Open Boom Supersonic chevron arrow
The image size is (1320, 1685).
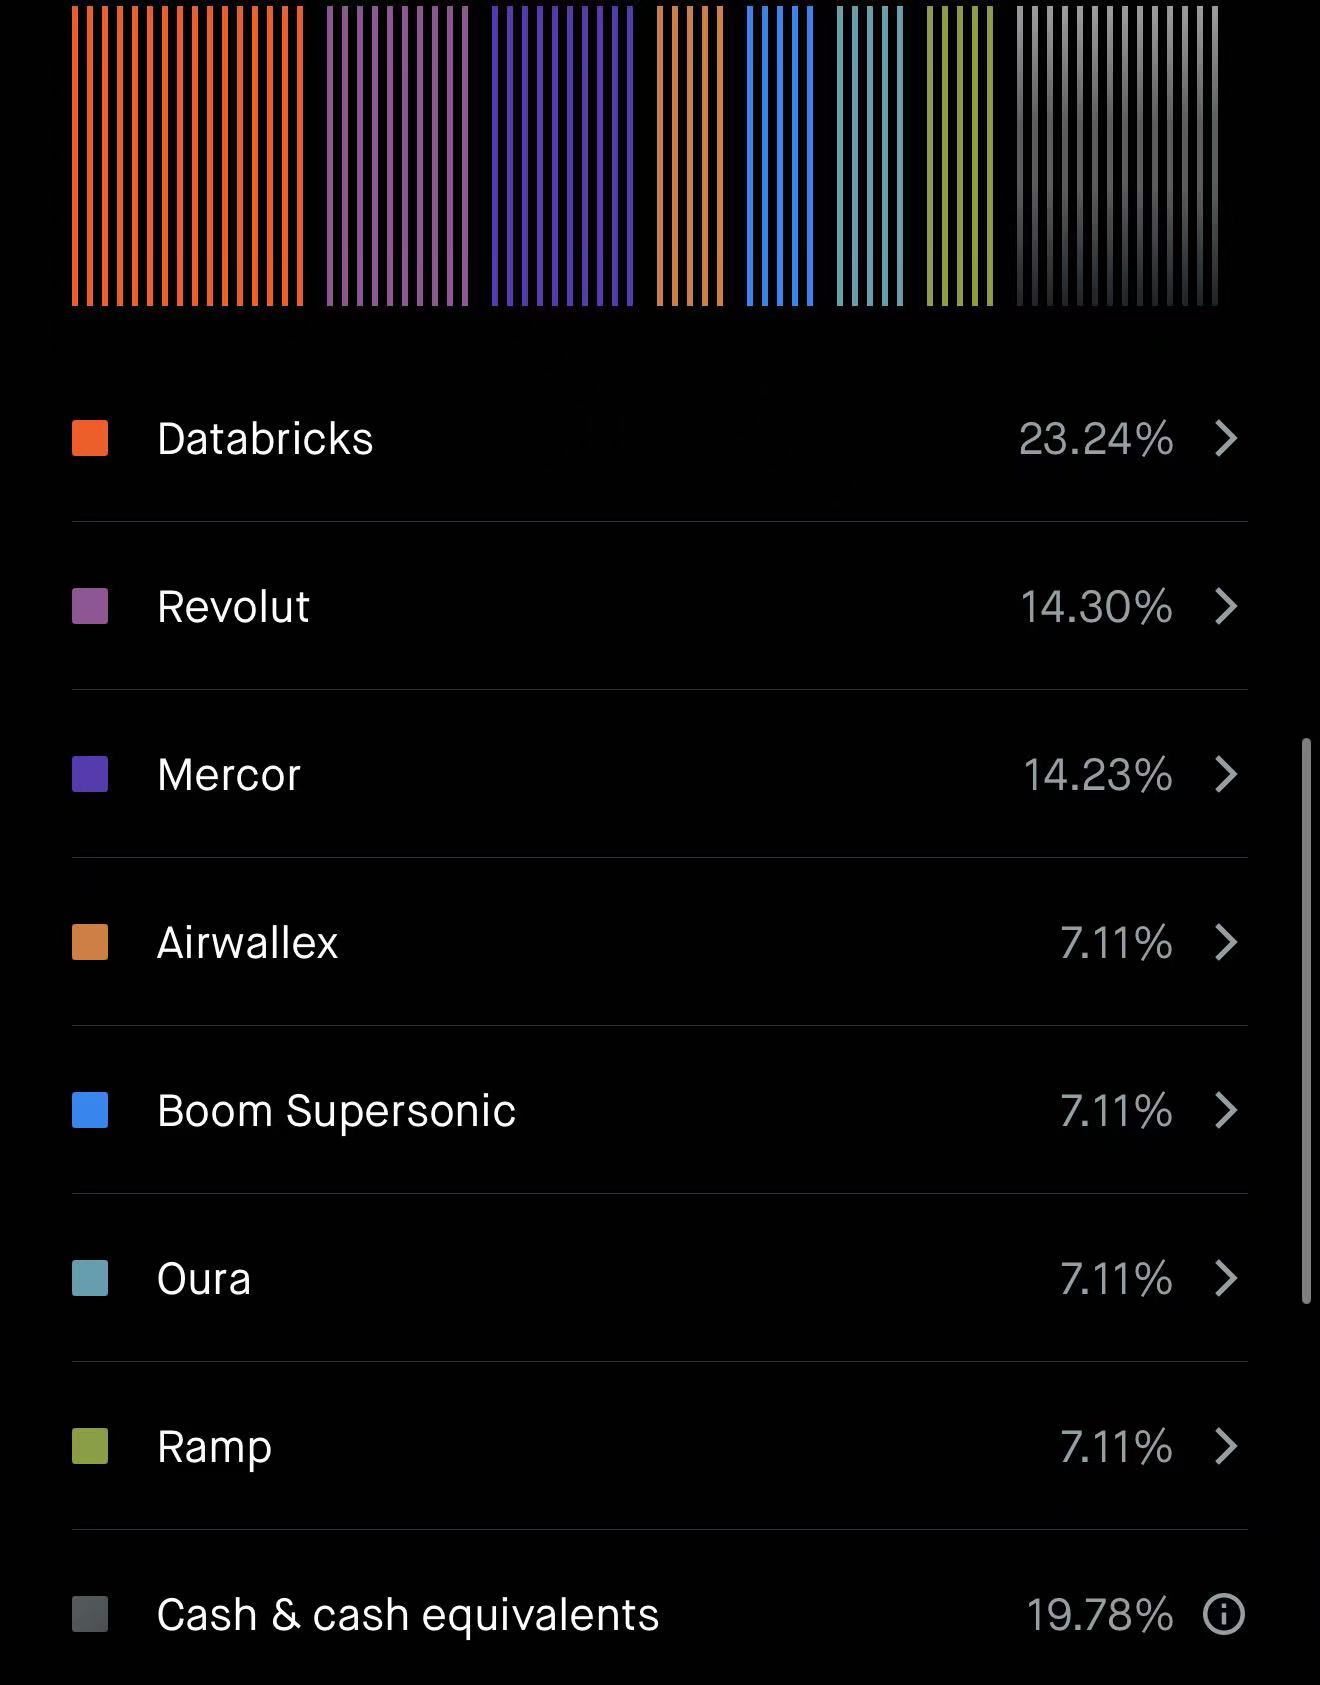1226,1110
